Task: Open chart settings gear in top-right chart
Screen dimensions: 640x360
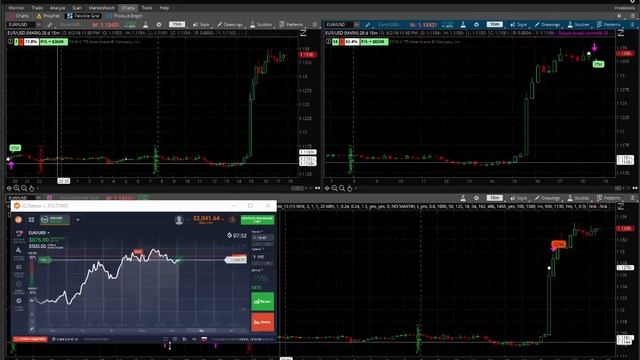Action: click(x=476, y=24)
